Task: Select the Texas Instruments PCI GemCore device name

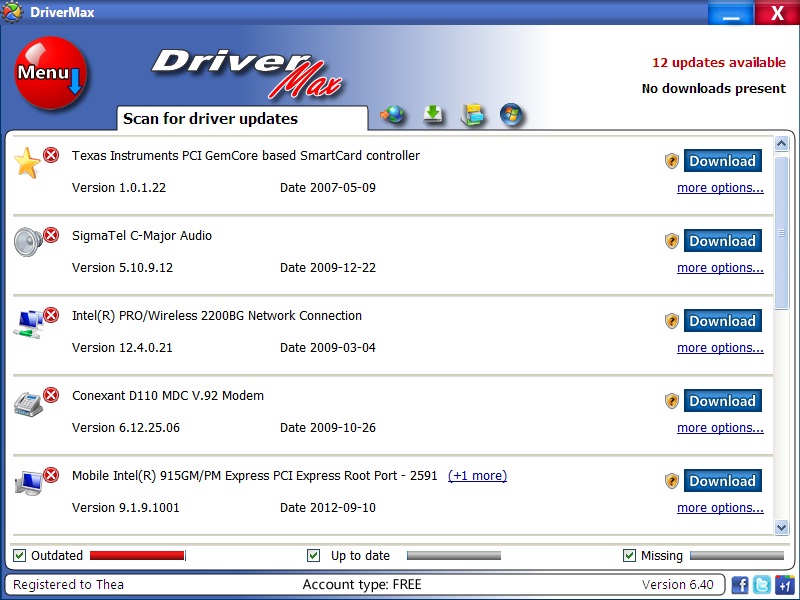Action: [246, 156]
